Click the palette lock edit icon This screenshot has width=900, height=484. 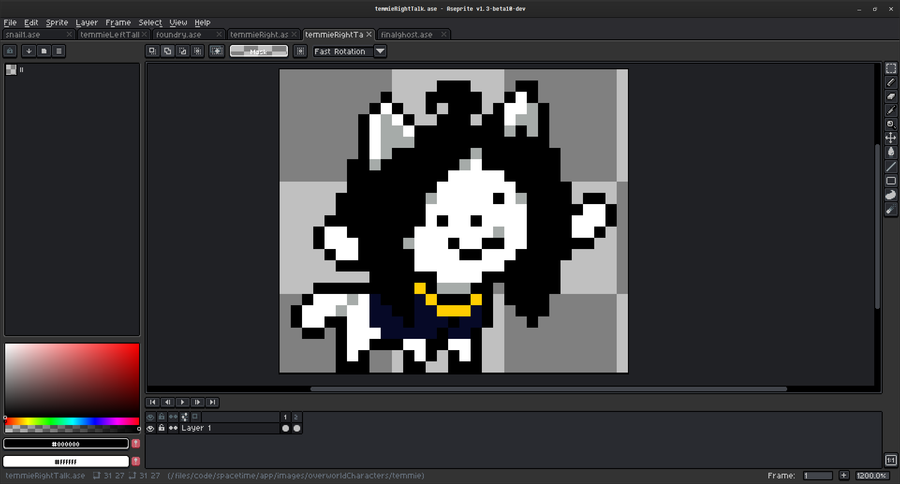click(x=10, y=51)
